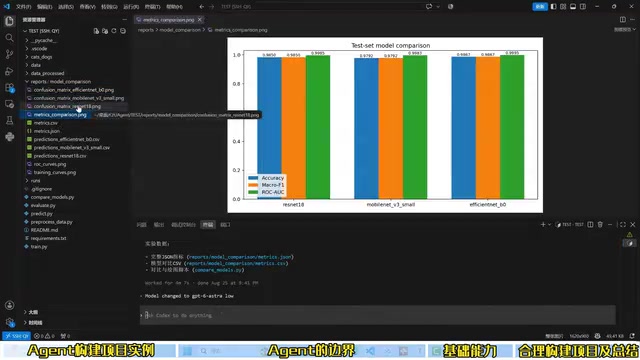640x360 pixels.
Task: Open roc_curves.png in the explorer
Action: click(50, 164)
